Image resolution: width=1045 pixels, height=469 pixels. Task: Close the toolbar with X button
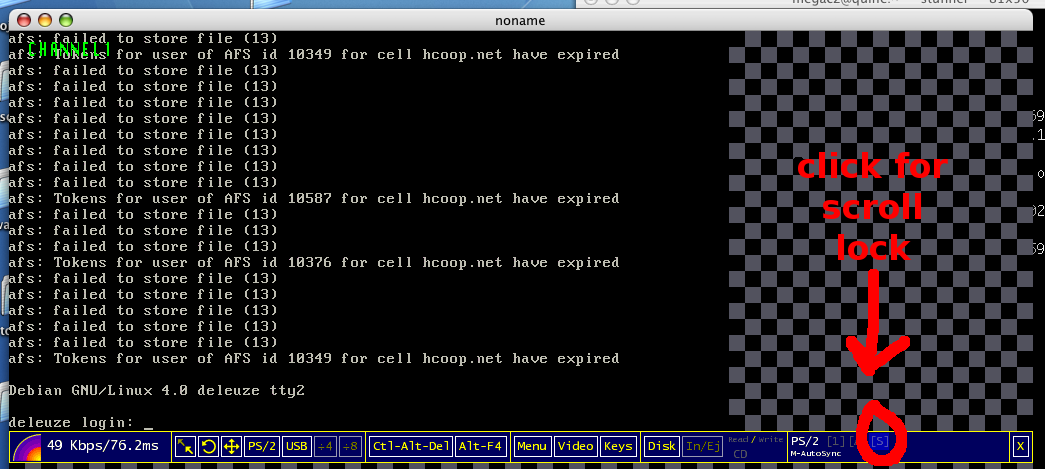1019,446
